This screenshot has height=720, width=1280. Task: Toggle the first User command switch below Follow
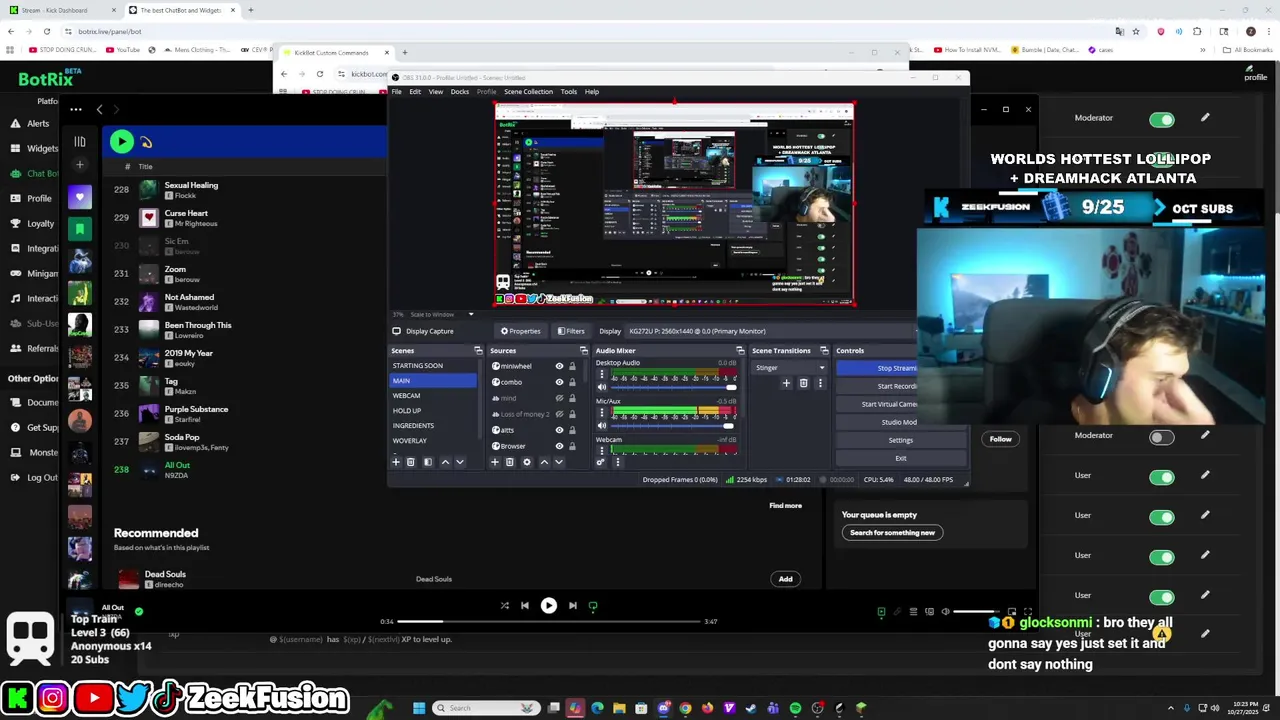[x=1161, y=477]
